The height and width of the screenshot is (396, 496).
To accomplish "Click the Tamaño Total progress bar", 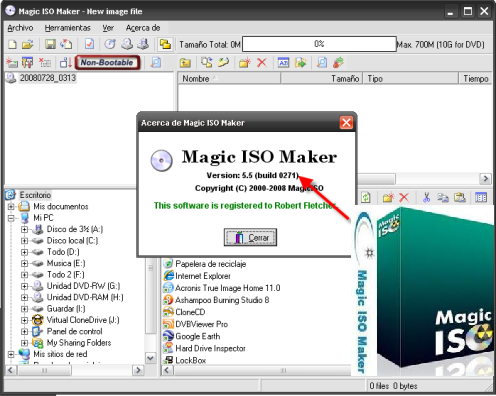I will [319, 44].
